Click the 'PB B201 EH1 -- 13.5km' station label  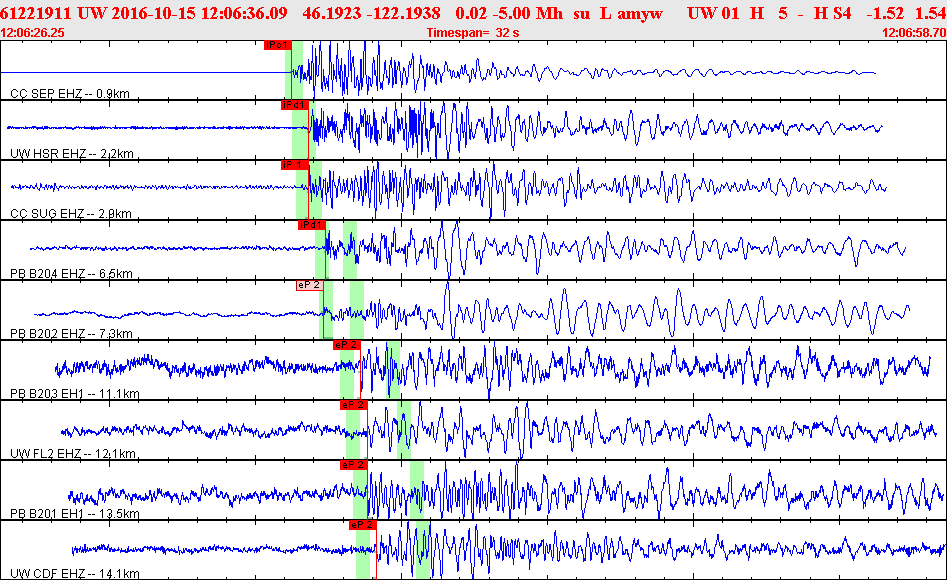point(74,514)
